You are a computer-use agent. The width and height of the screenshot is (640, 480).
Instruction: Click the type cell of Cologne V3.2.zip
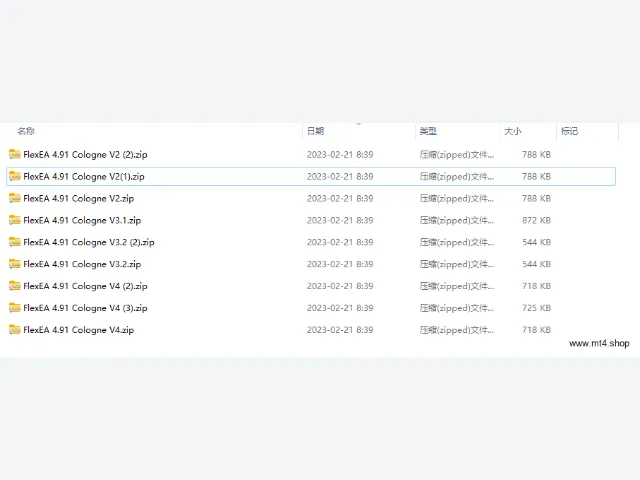[x=457, y=264]
